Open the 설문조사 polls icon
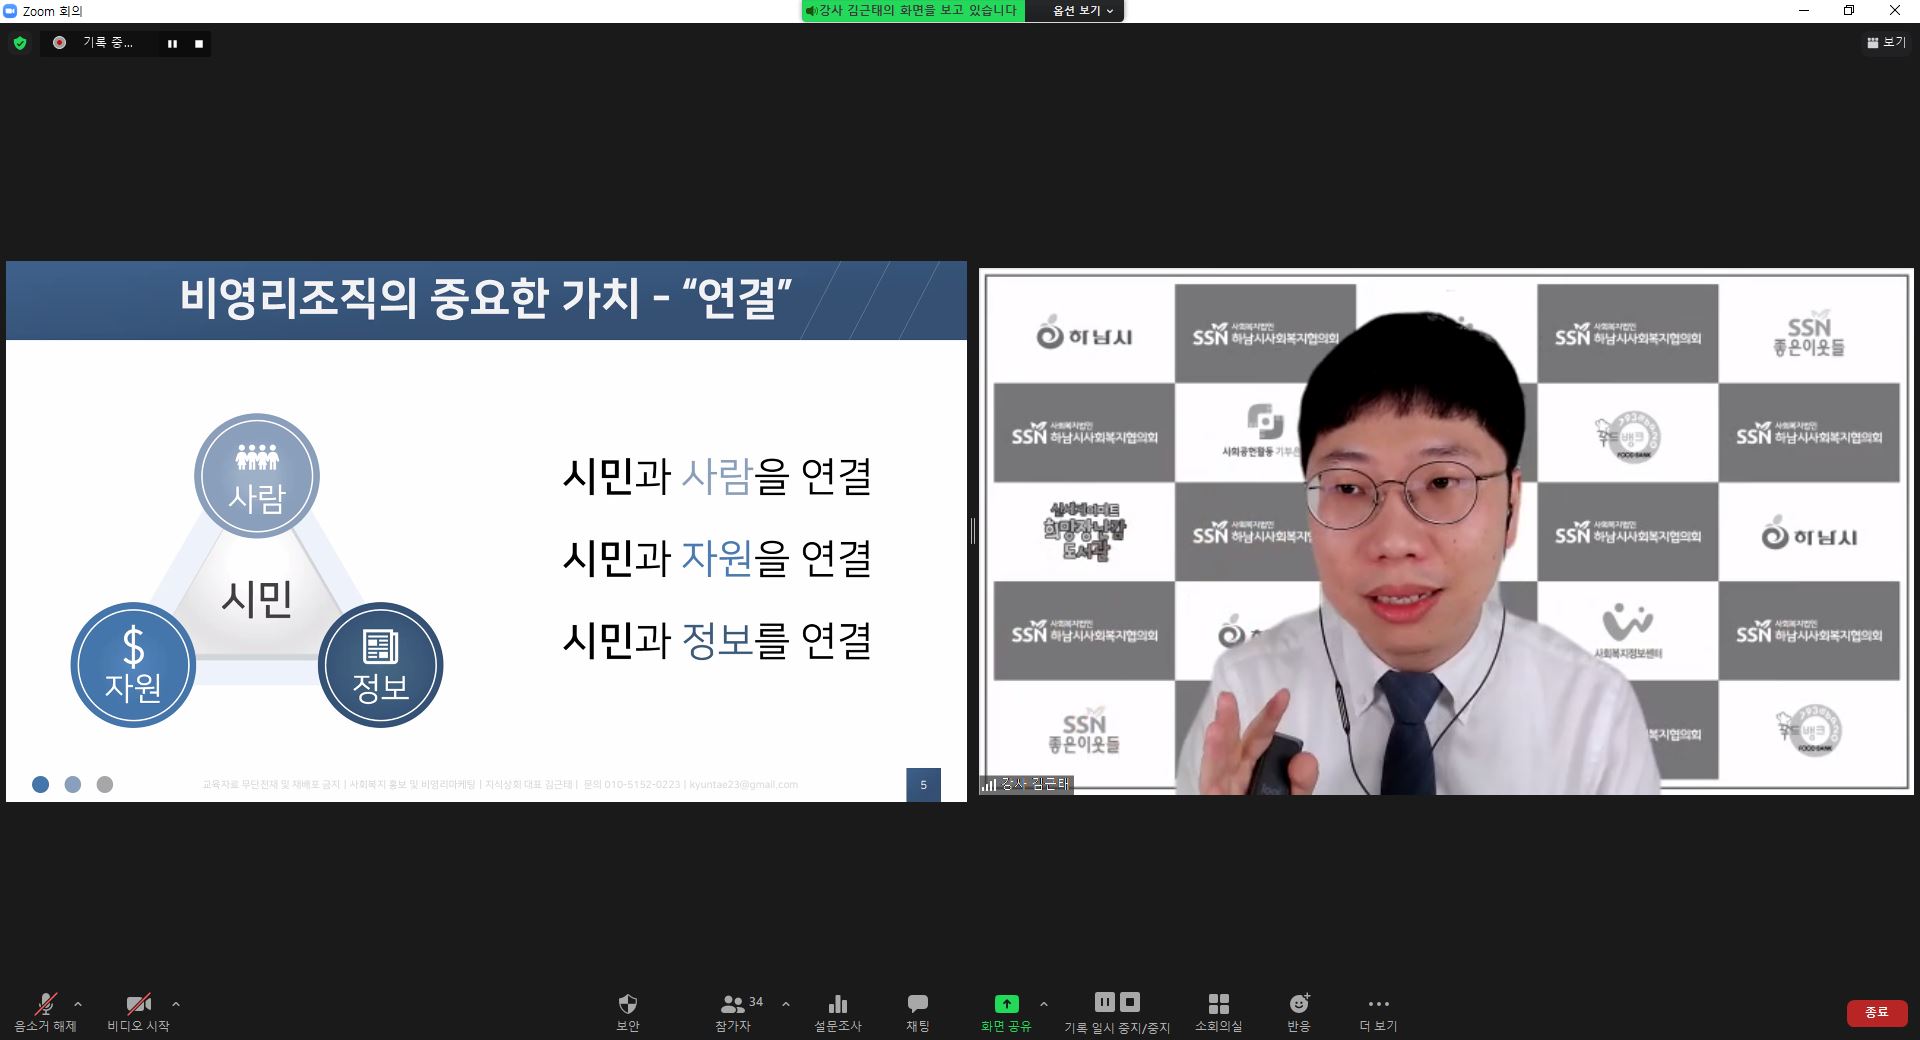Image resolution: width=1920 pixels, height=1040 pixels. coord(837,1011)
